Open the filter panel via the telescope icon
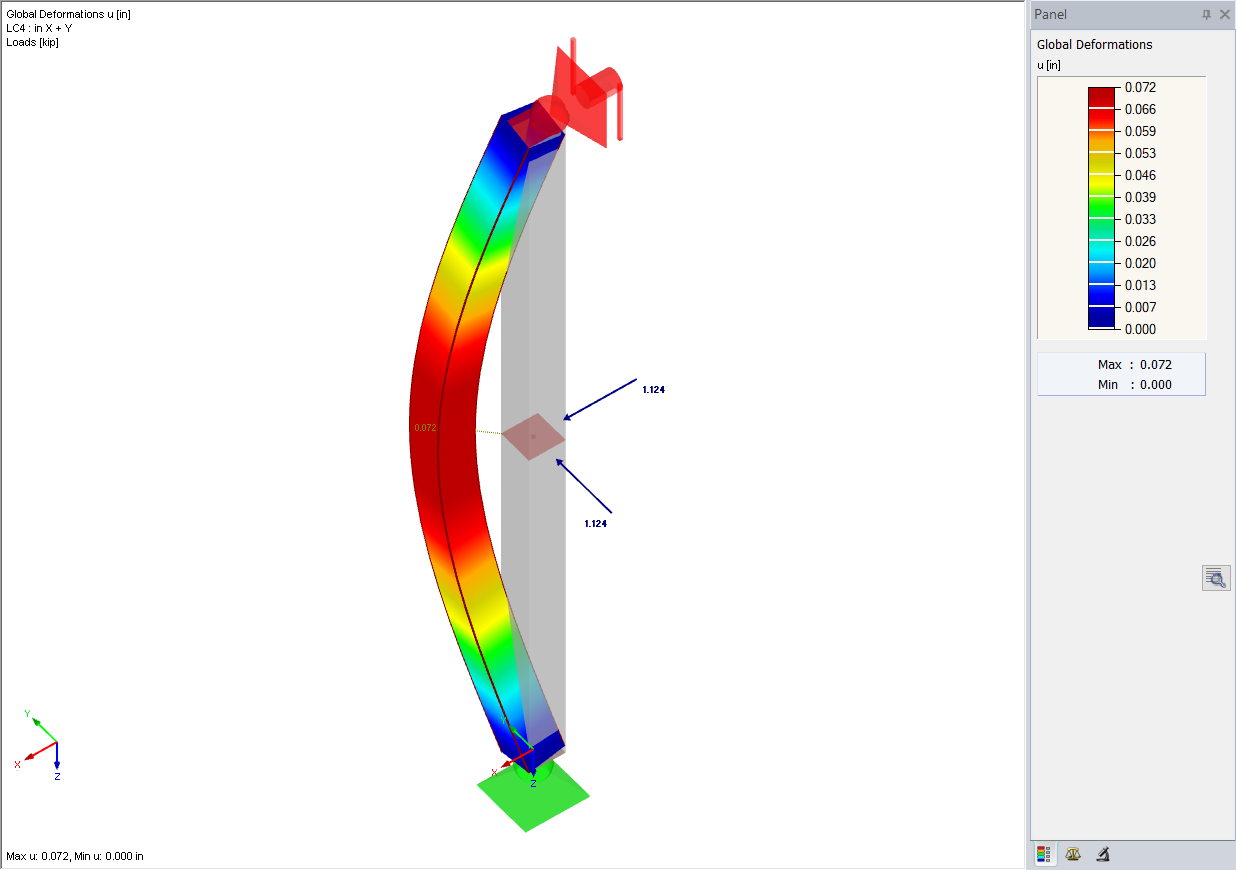The width and height of the screenshot is (1236, 870). (1102, 854)
